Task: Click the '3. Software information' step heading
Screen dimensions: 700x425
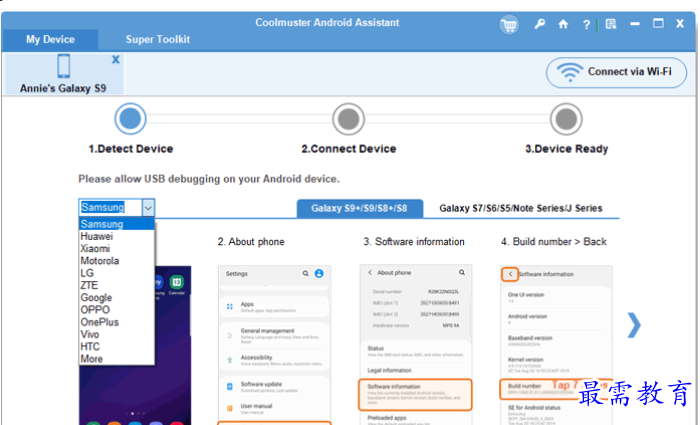Action: (x=414, y=242)
